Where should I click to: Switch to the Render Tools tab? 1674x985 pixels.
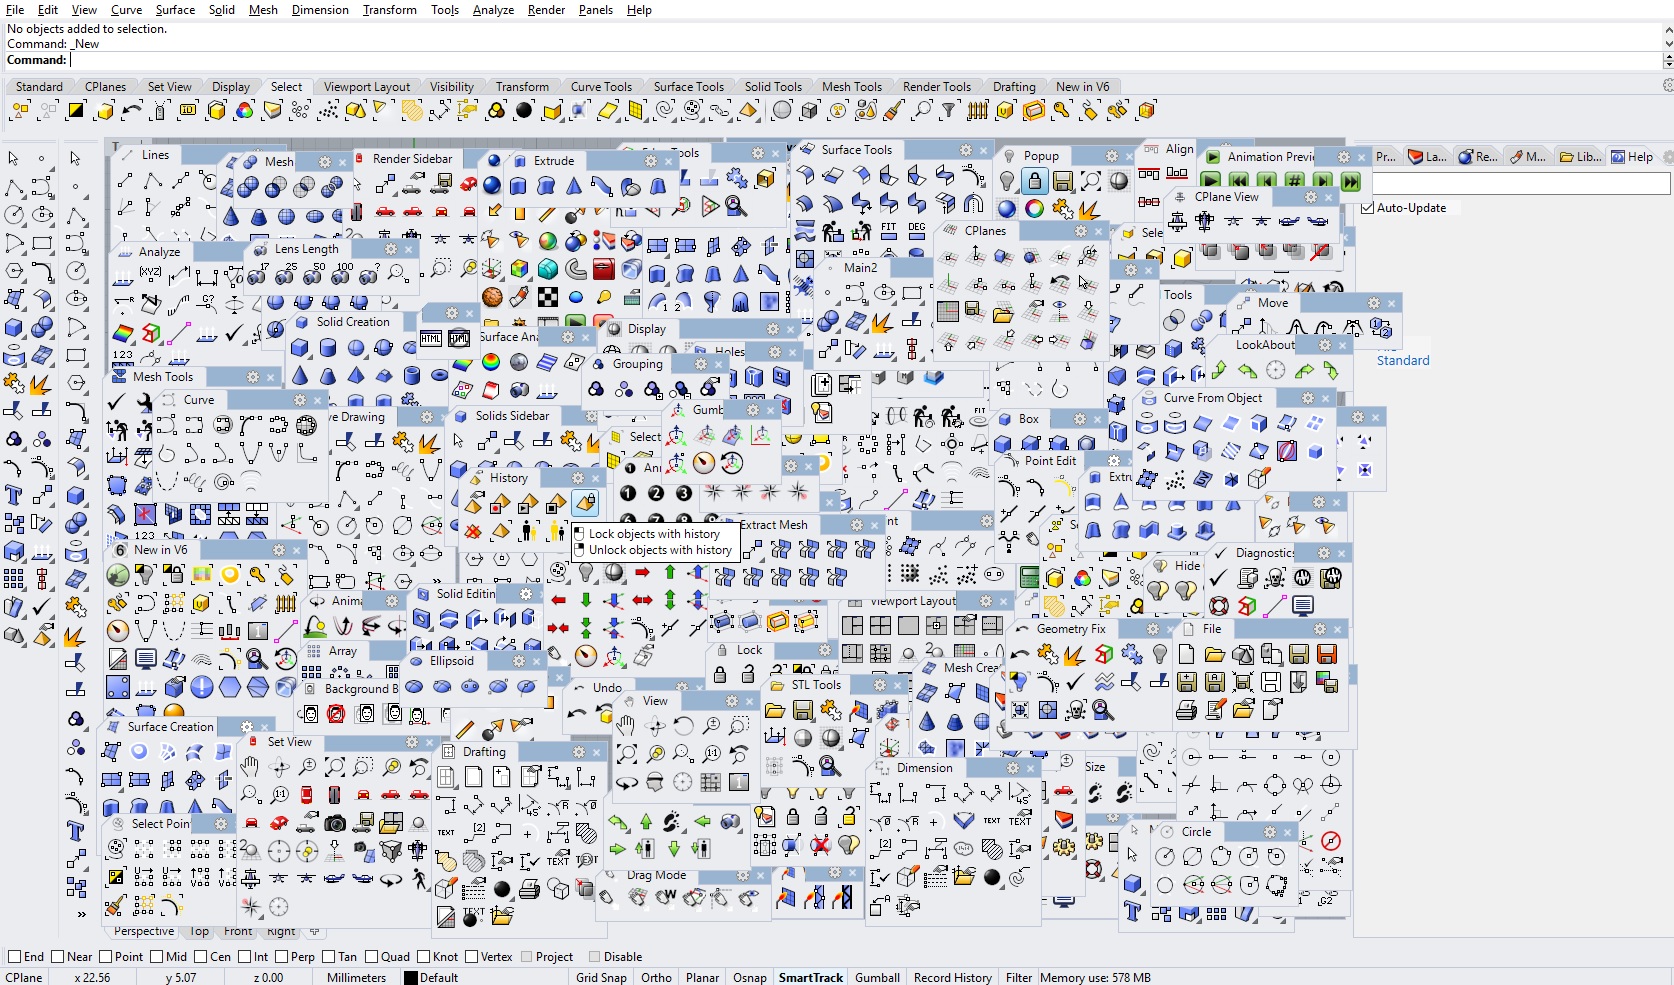point(936,86)
